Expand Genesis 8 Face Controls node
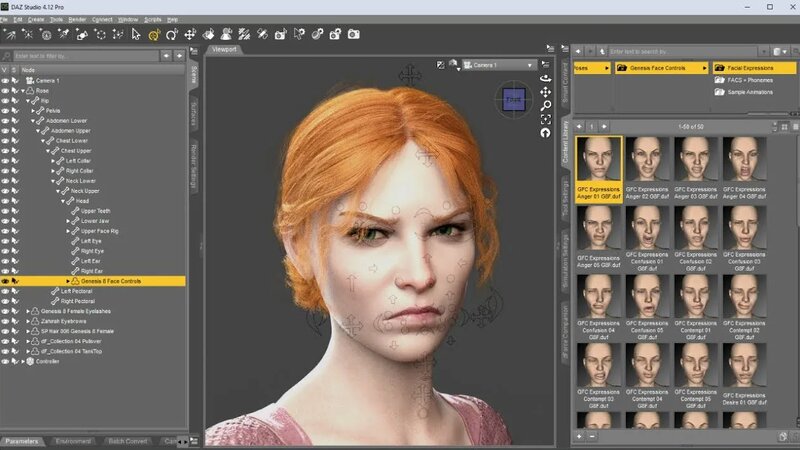Screen dimensions: 800x450 68,281
